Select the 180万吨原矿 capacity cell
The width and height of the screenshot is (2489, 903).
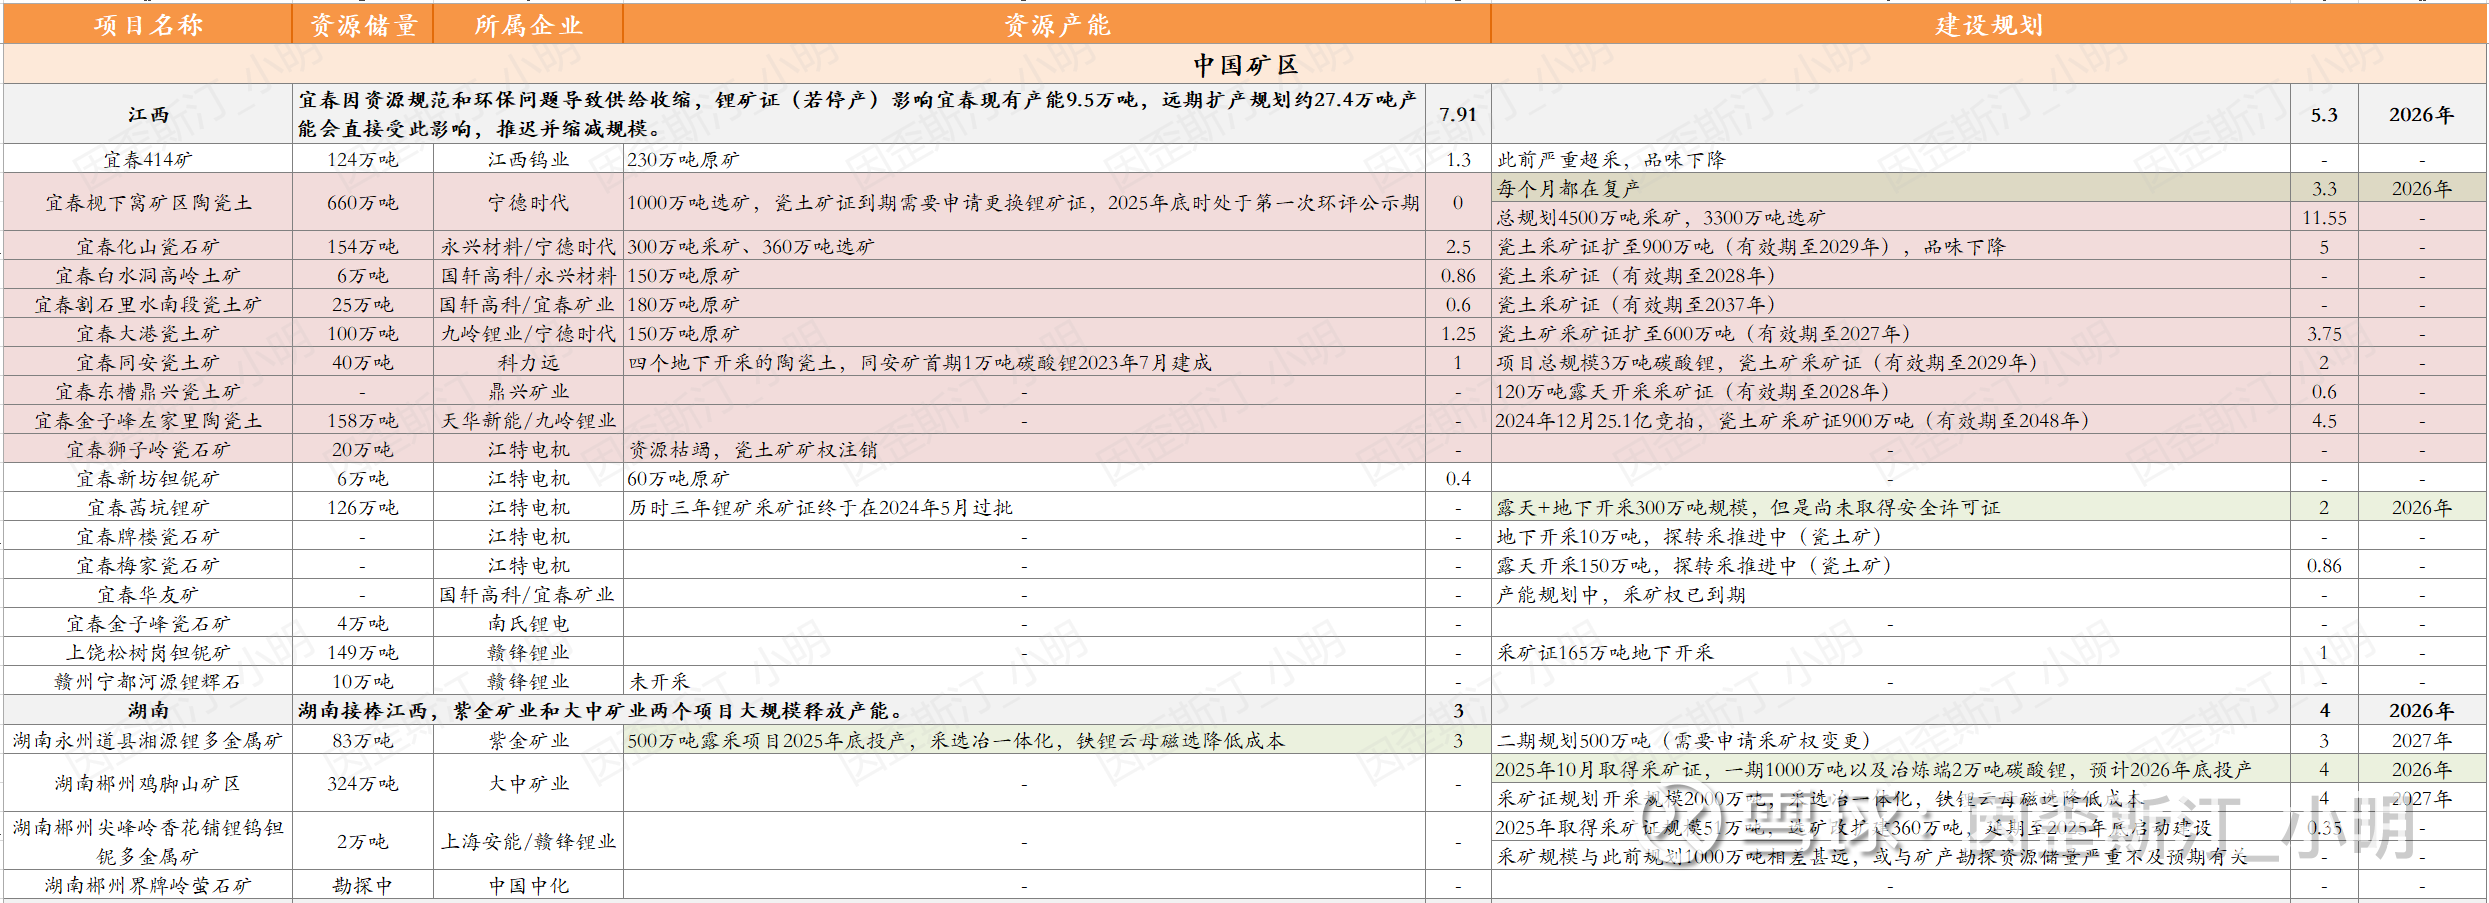coord(1024,304)
